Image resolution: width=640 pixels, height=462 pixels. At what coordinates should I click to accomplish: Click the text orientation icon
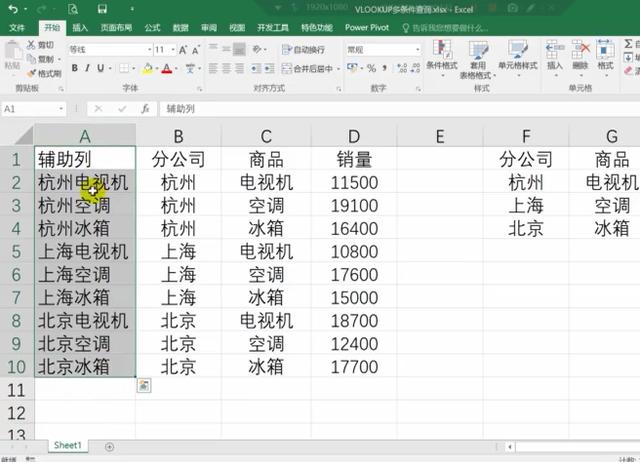point(257,49)
